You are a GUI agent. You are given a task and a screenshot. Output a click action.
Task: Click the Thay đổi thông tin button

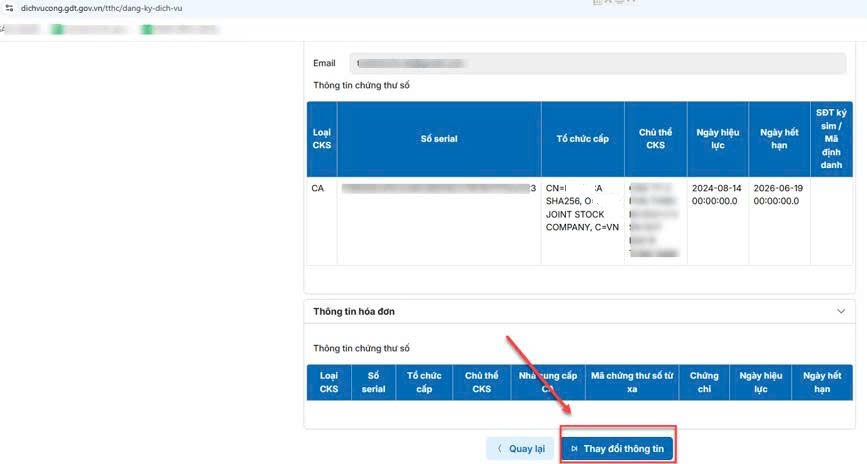pyautogui.click(x=618, y=449)
